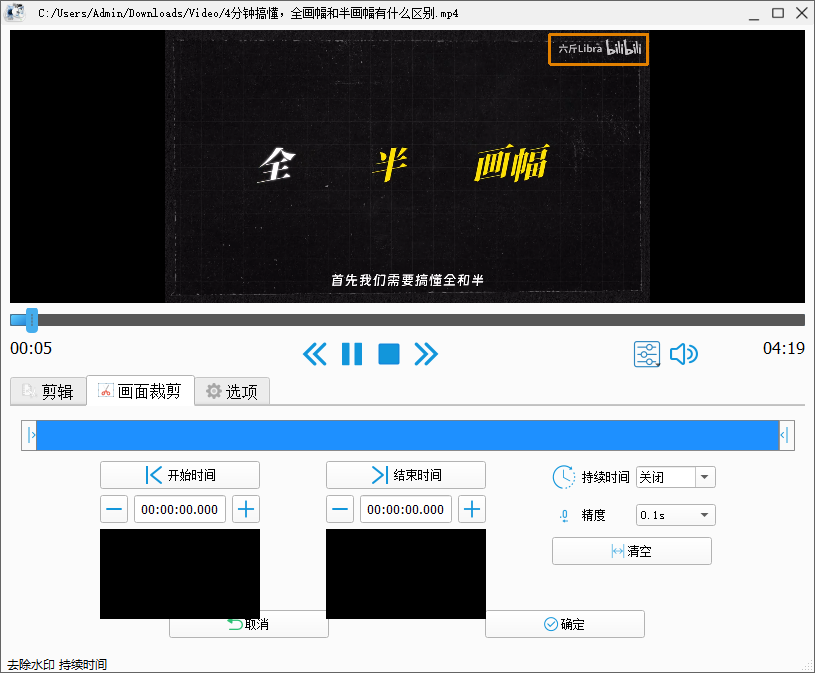Open the audio equalizer settings icon

click(x=647, y=354)
